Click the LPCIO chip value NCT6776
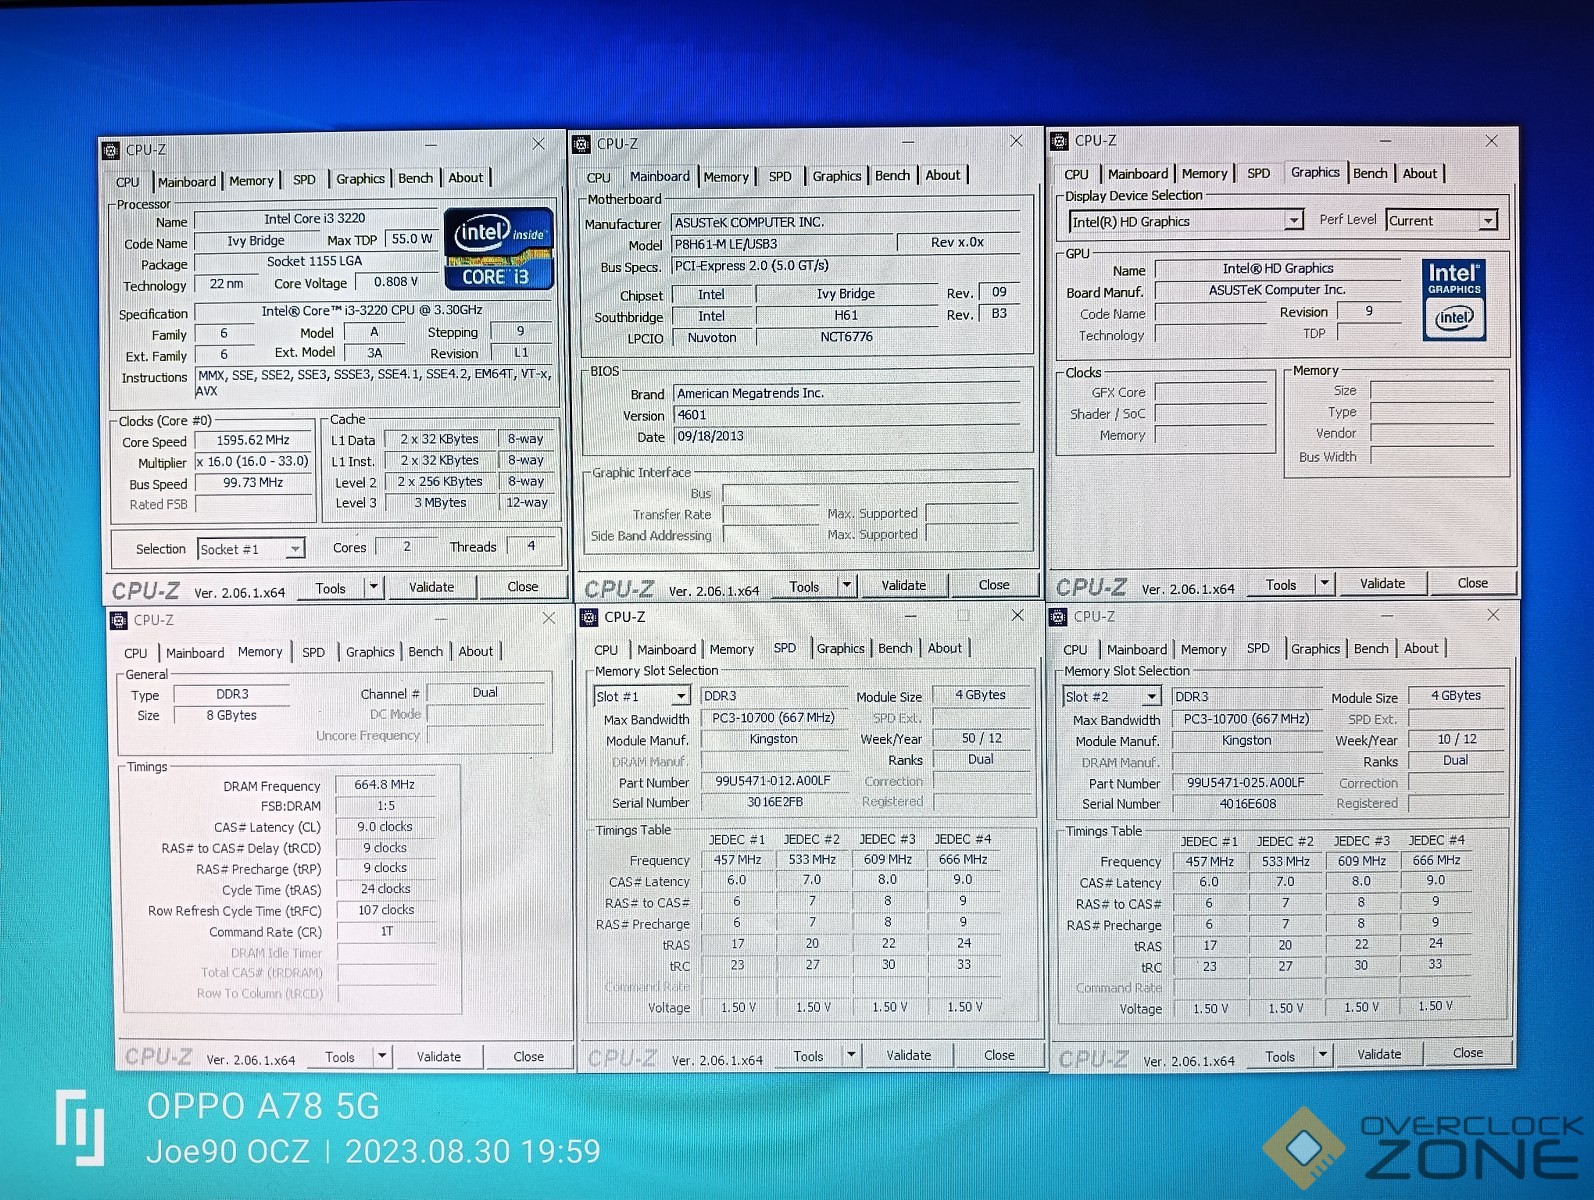The width and height of the screenshot is (1594, 1200). [847, 337]
